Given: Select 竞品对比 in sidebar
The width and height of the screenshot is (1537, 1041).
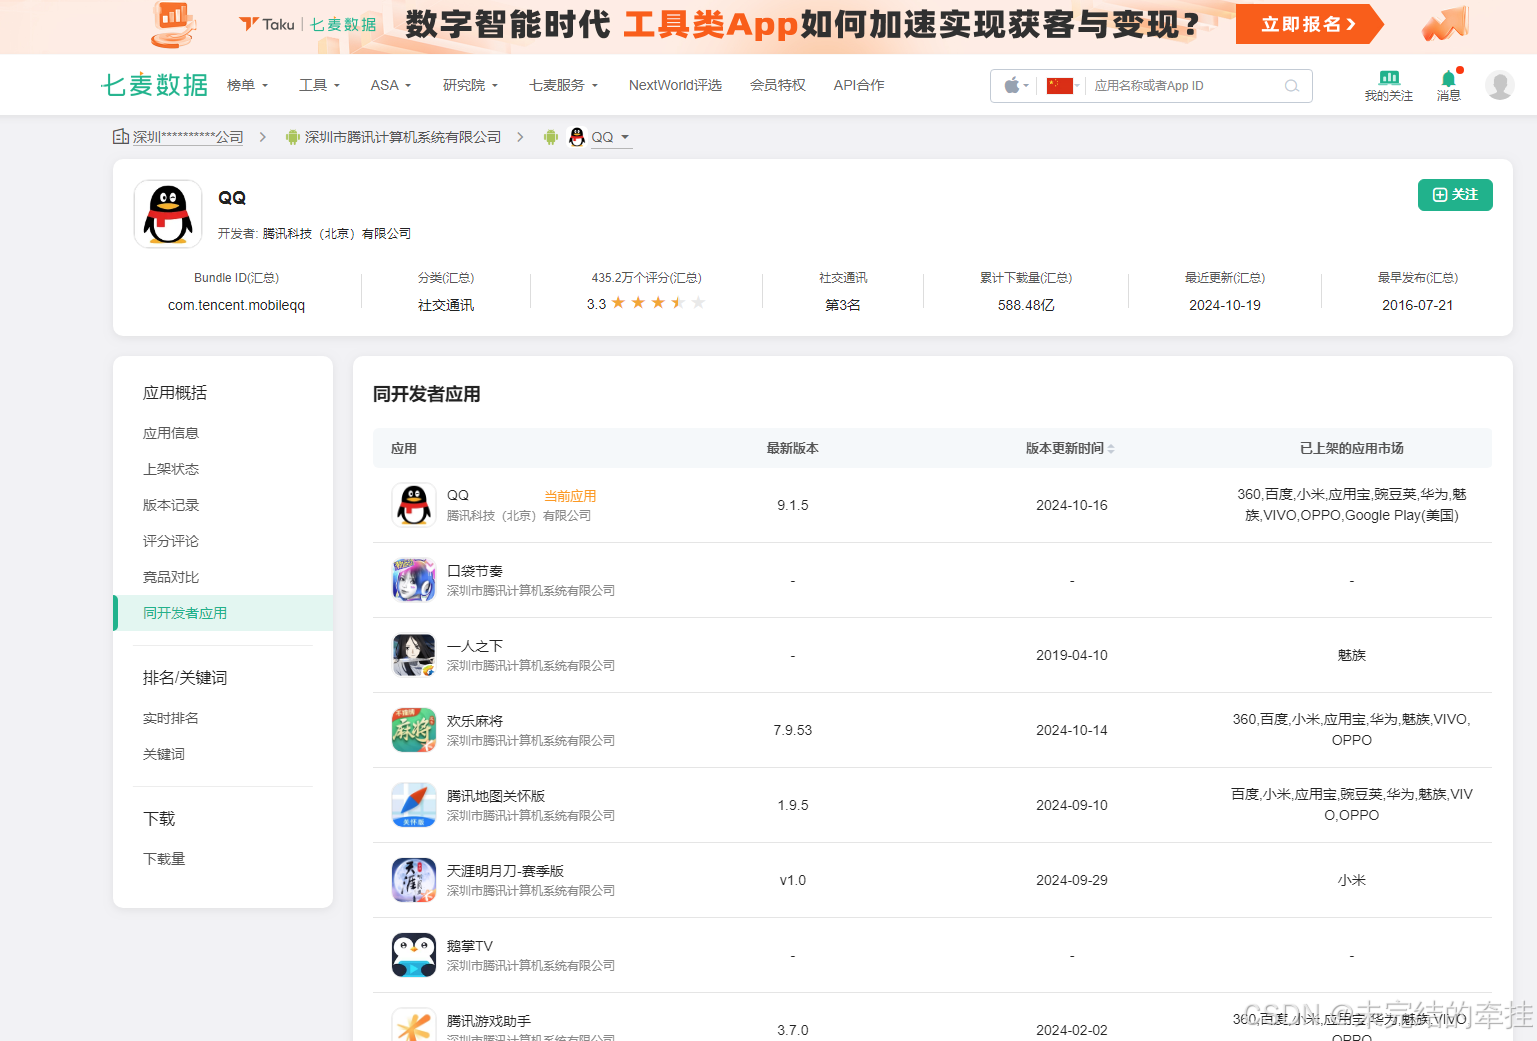Looking at the screenshot, I should pyautogui.click(x=171, y=577).
